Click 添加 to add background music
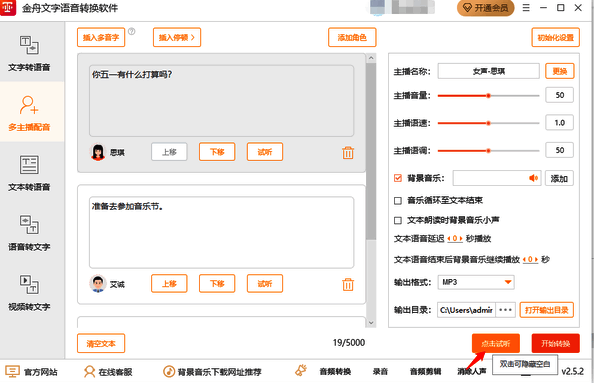 (x=560, y=178)
